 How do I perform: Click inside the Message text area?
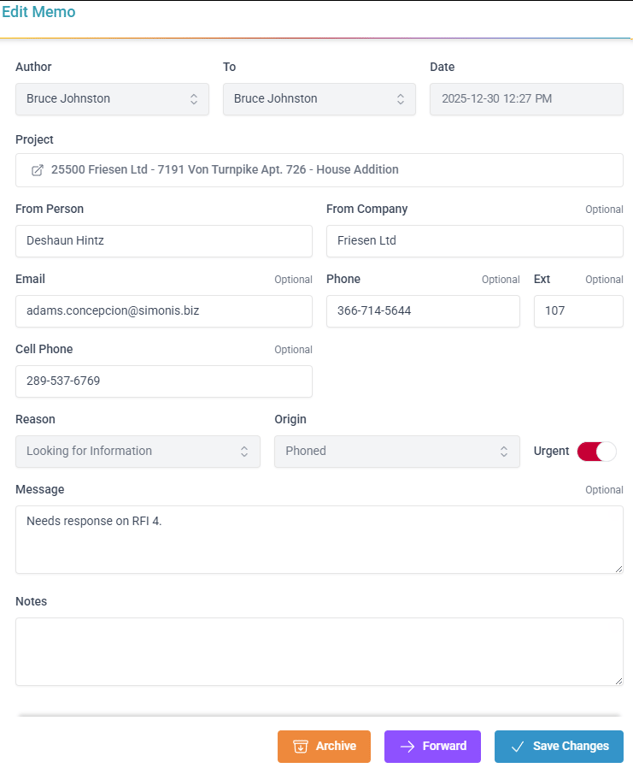[319, 540]
